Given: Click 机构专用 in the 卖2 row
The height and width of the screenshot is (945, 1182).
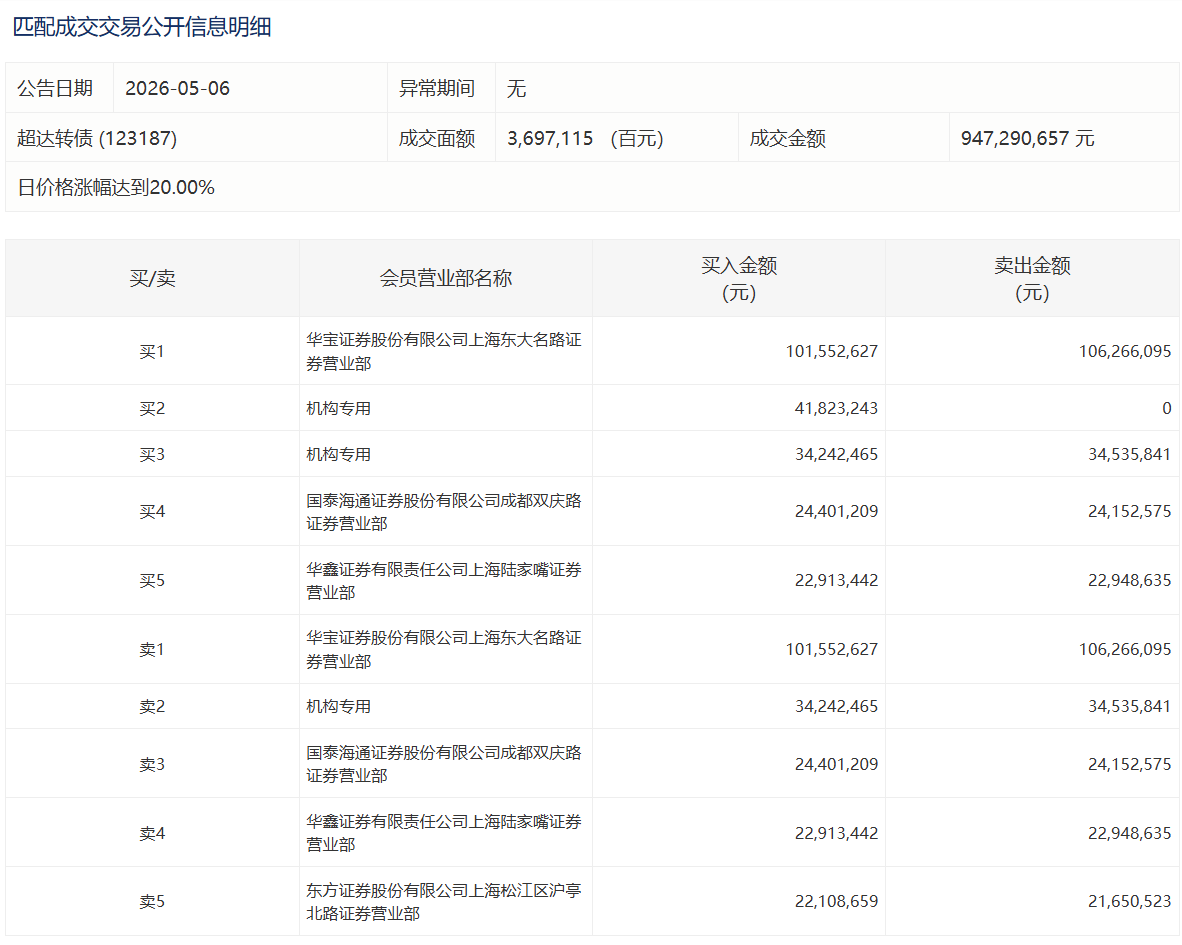Looking at the screenshot, I should pyautogui.click(x=338, y=707).
